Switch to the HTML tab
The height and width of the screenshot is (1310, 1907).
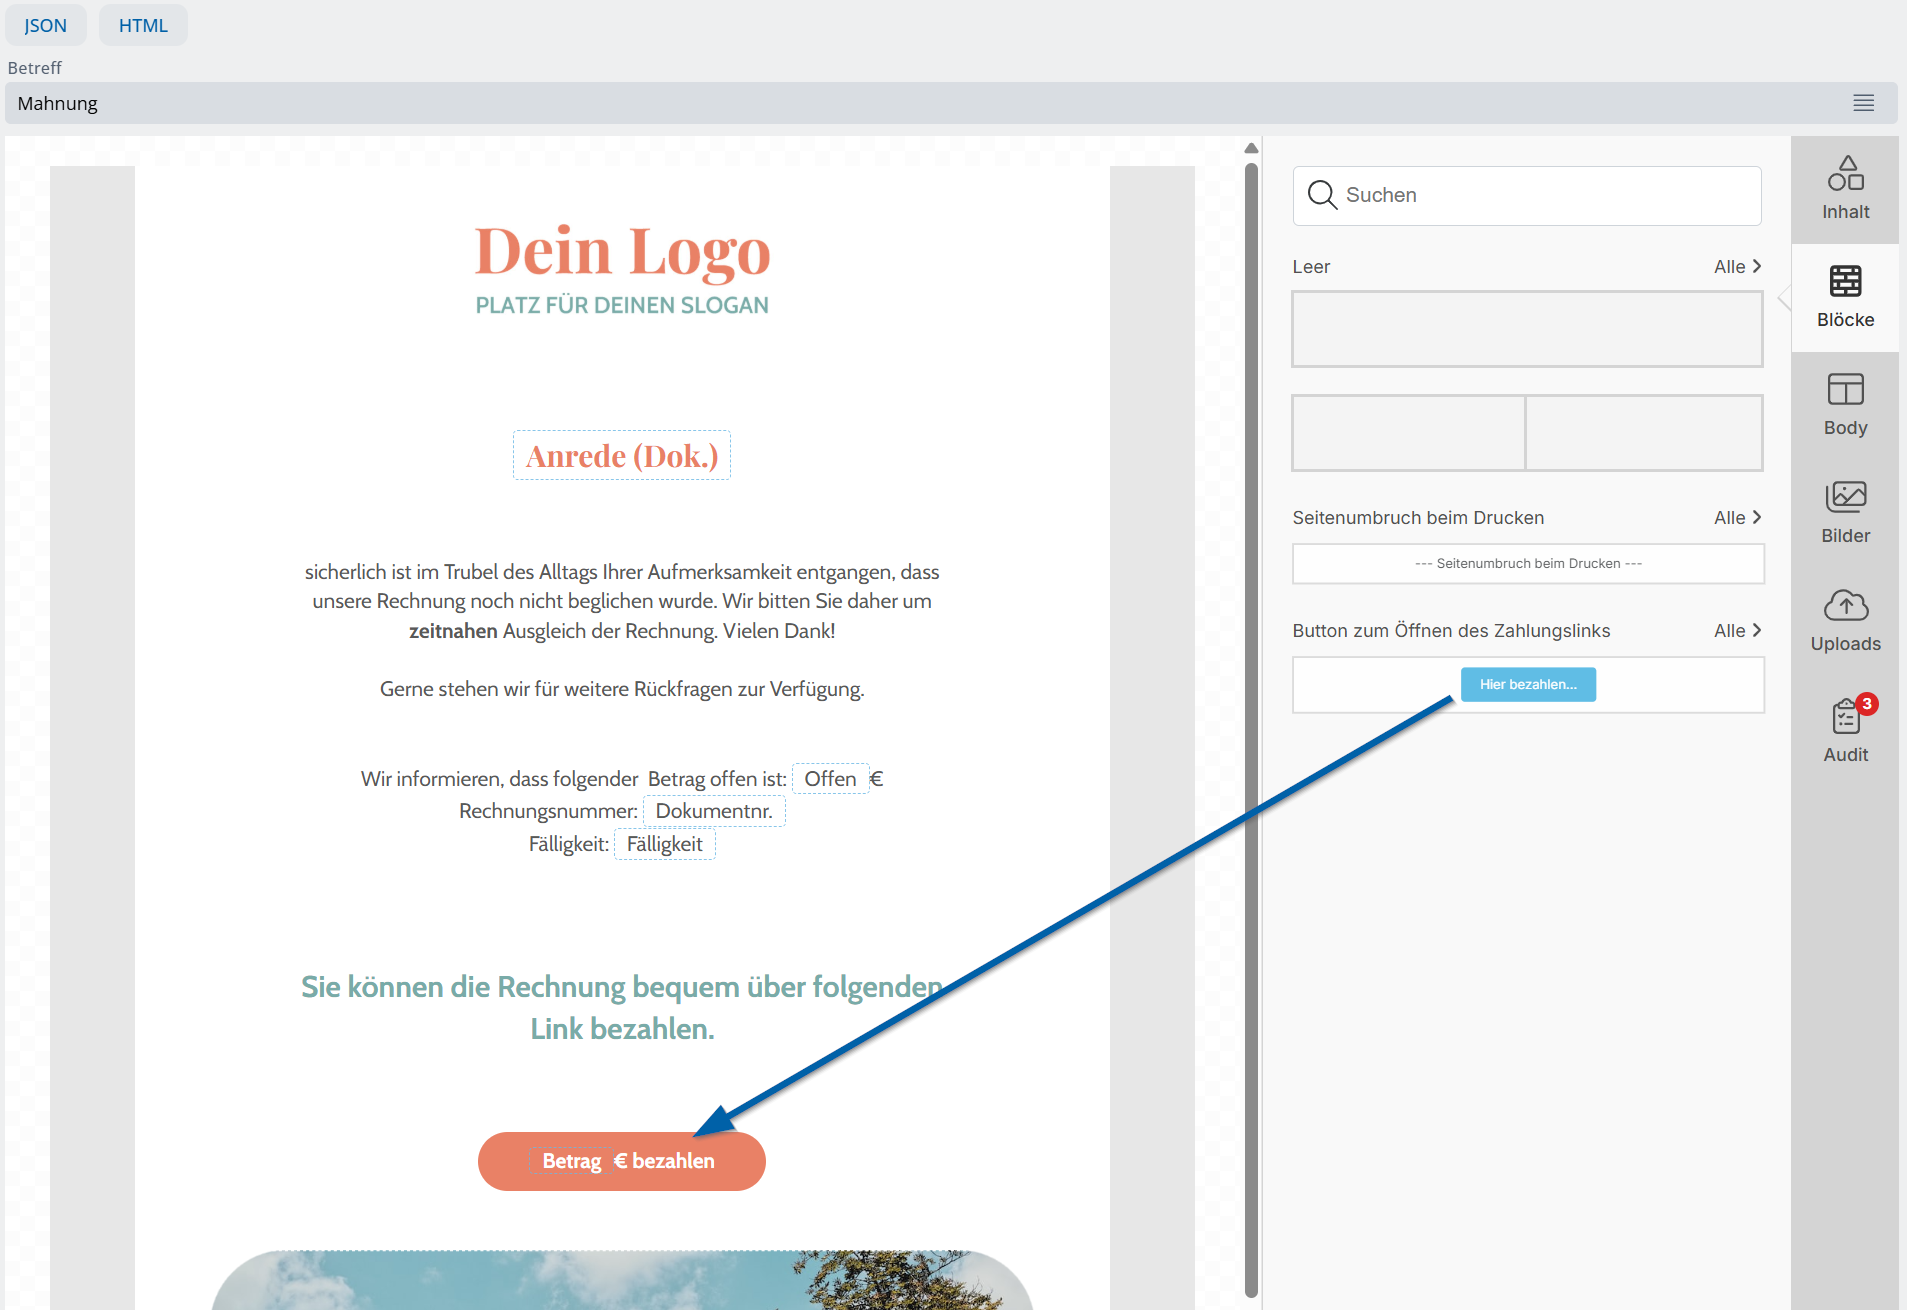coord(143,25)
